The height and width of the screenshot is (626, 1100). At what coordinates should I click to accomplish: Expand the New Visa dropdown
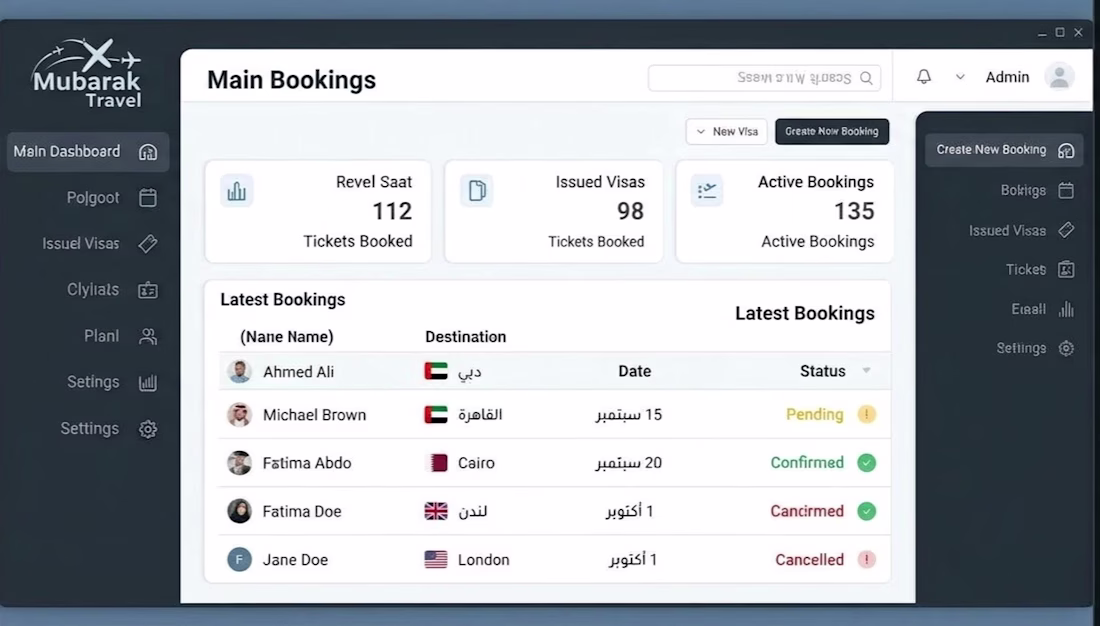(x=726, y=131)
